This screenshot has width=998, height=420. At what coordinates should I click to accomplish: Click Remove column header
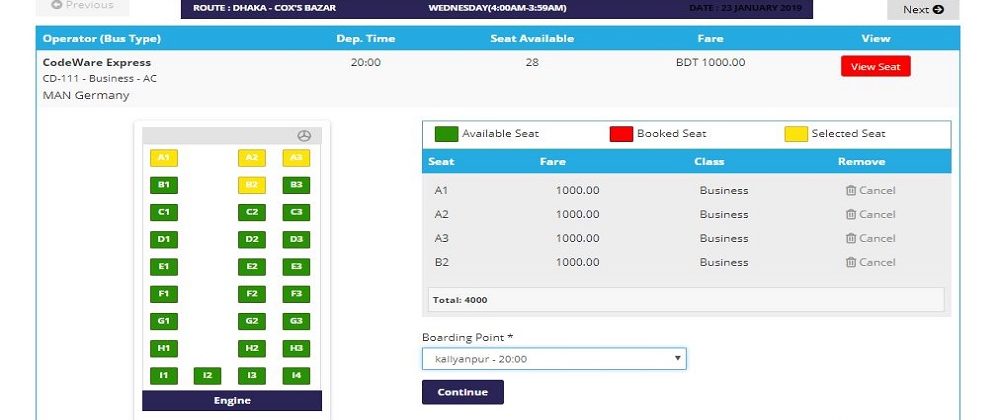tap(861, 162)
